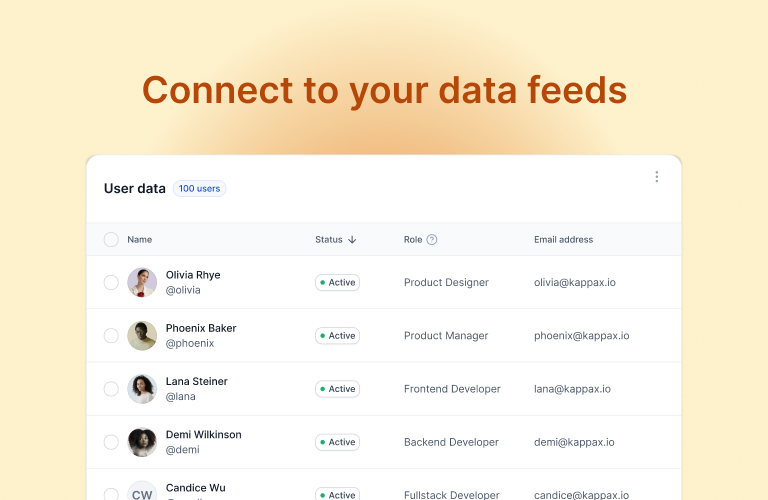Open the three-dot menu on User data card

(x=656, y=177)
